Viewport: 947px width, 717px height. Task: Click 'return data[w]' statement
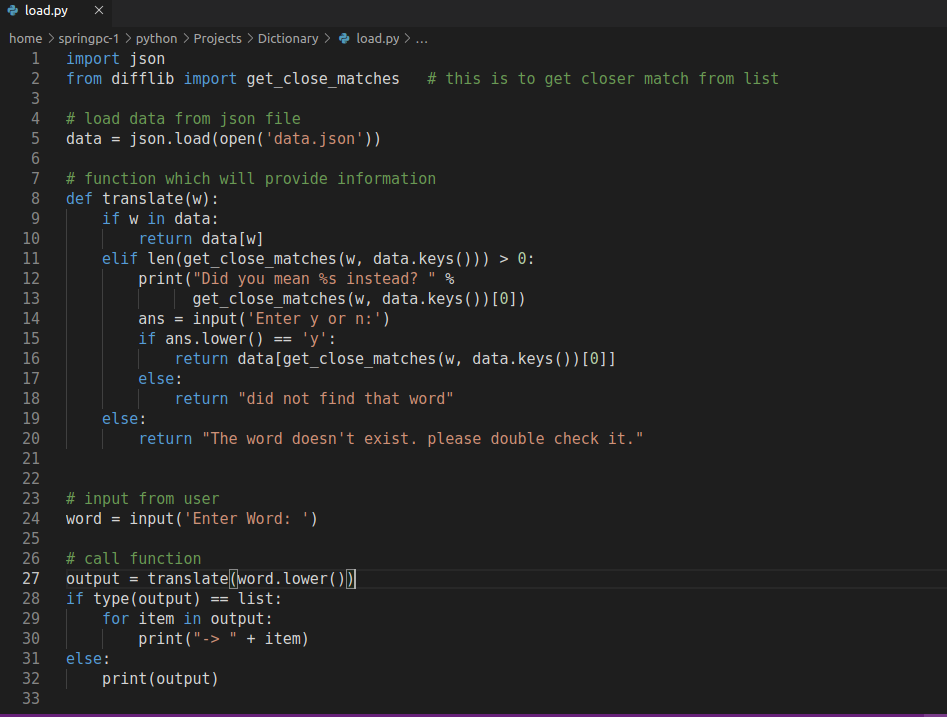(201, 239)
